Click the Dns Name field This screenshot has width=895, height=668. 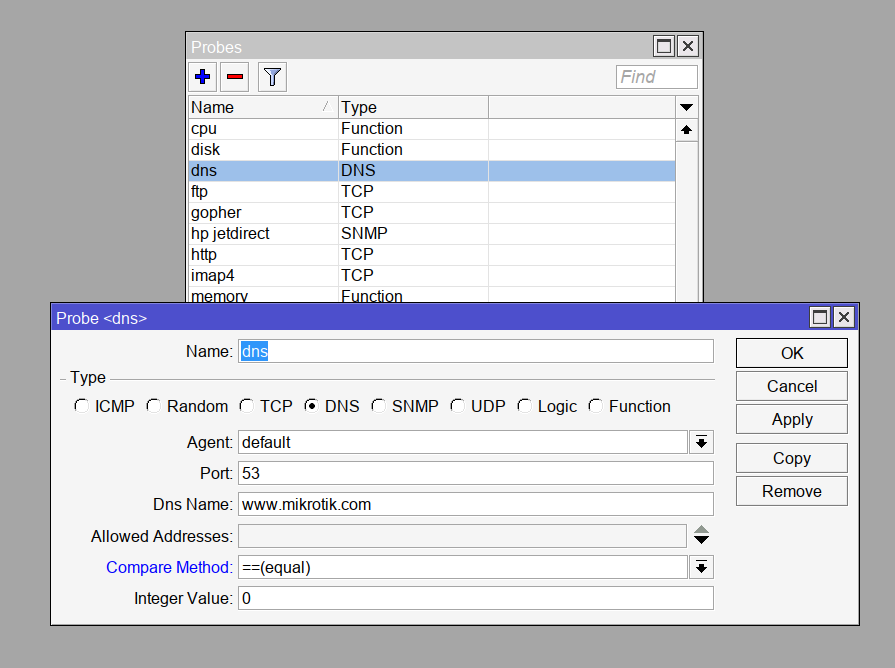pyautogui.click(x=475, y=504)
